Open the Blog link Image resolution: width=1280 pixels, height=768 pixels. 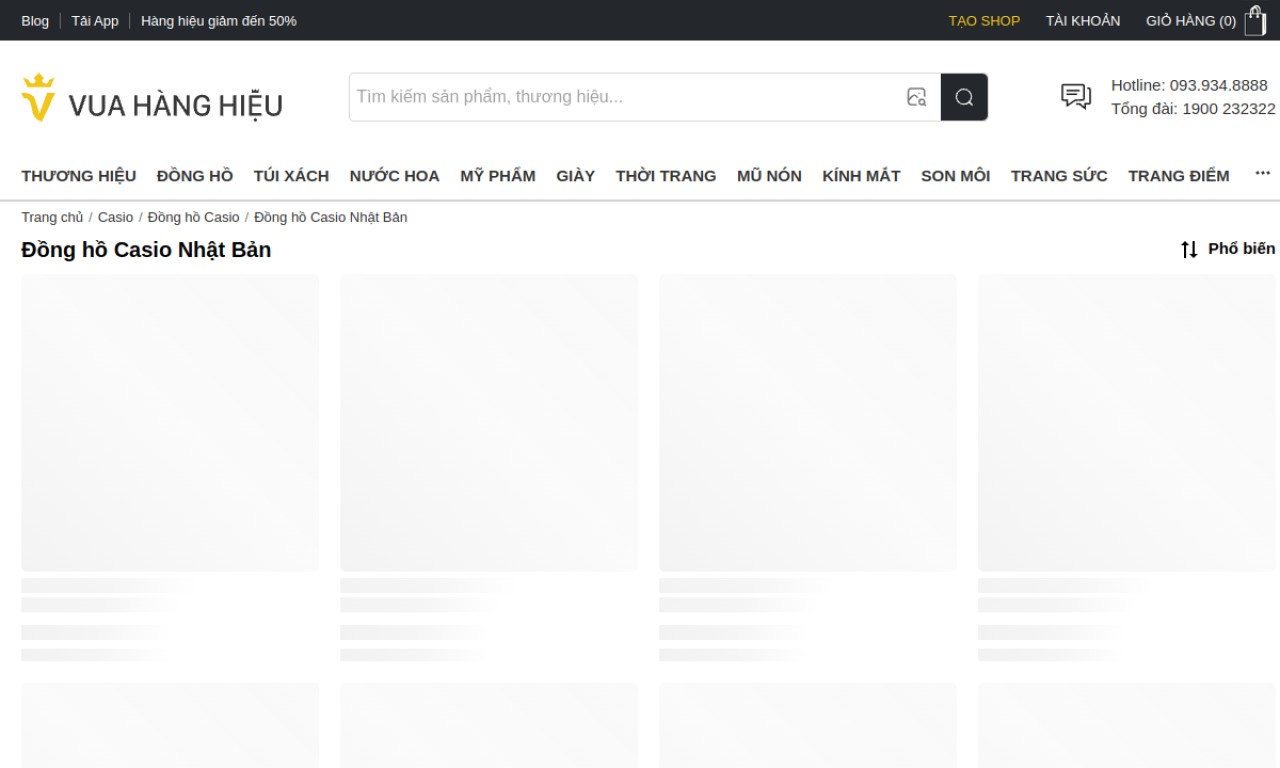pyautogui.click(x=35, y=20)
